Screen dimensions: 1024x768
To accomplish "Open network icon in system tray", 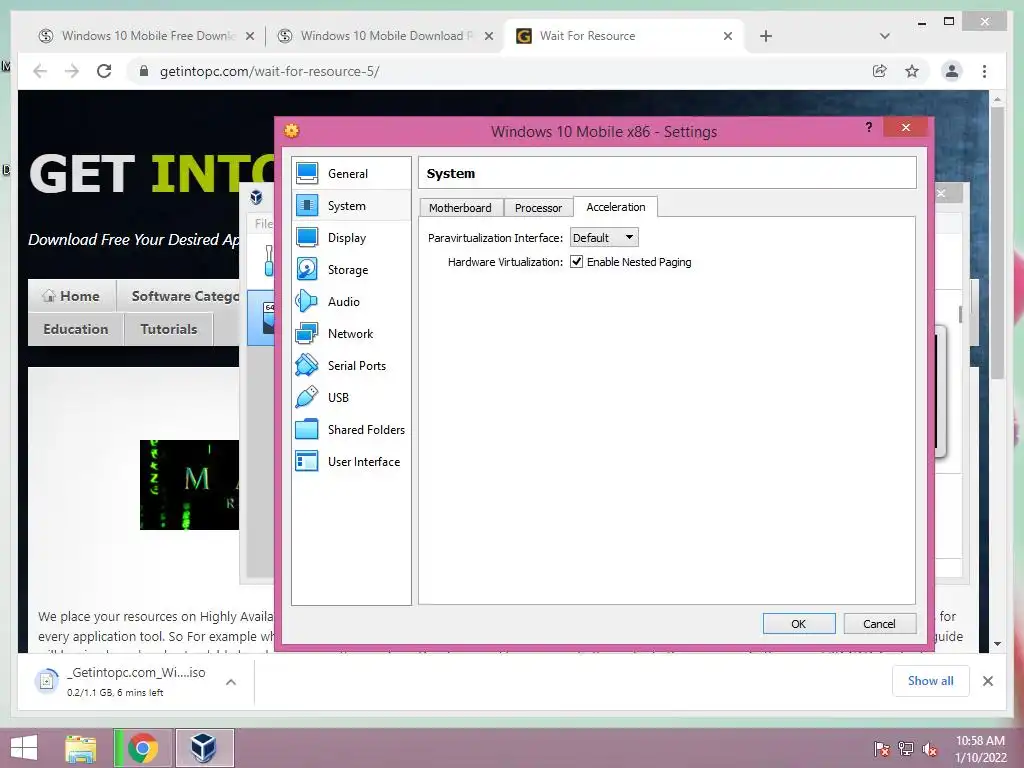I will click(906, 748).
